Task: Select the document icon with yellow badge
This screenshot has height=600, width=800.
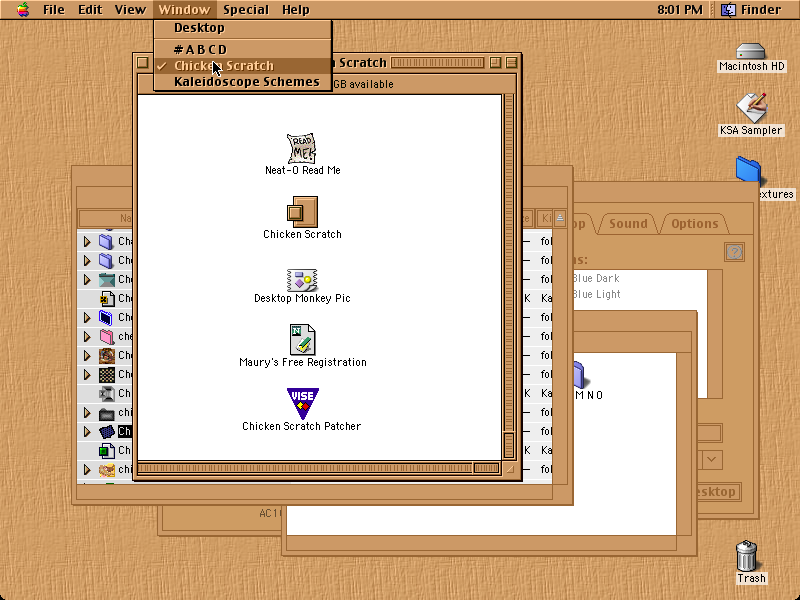Action: coord(107,298)
